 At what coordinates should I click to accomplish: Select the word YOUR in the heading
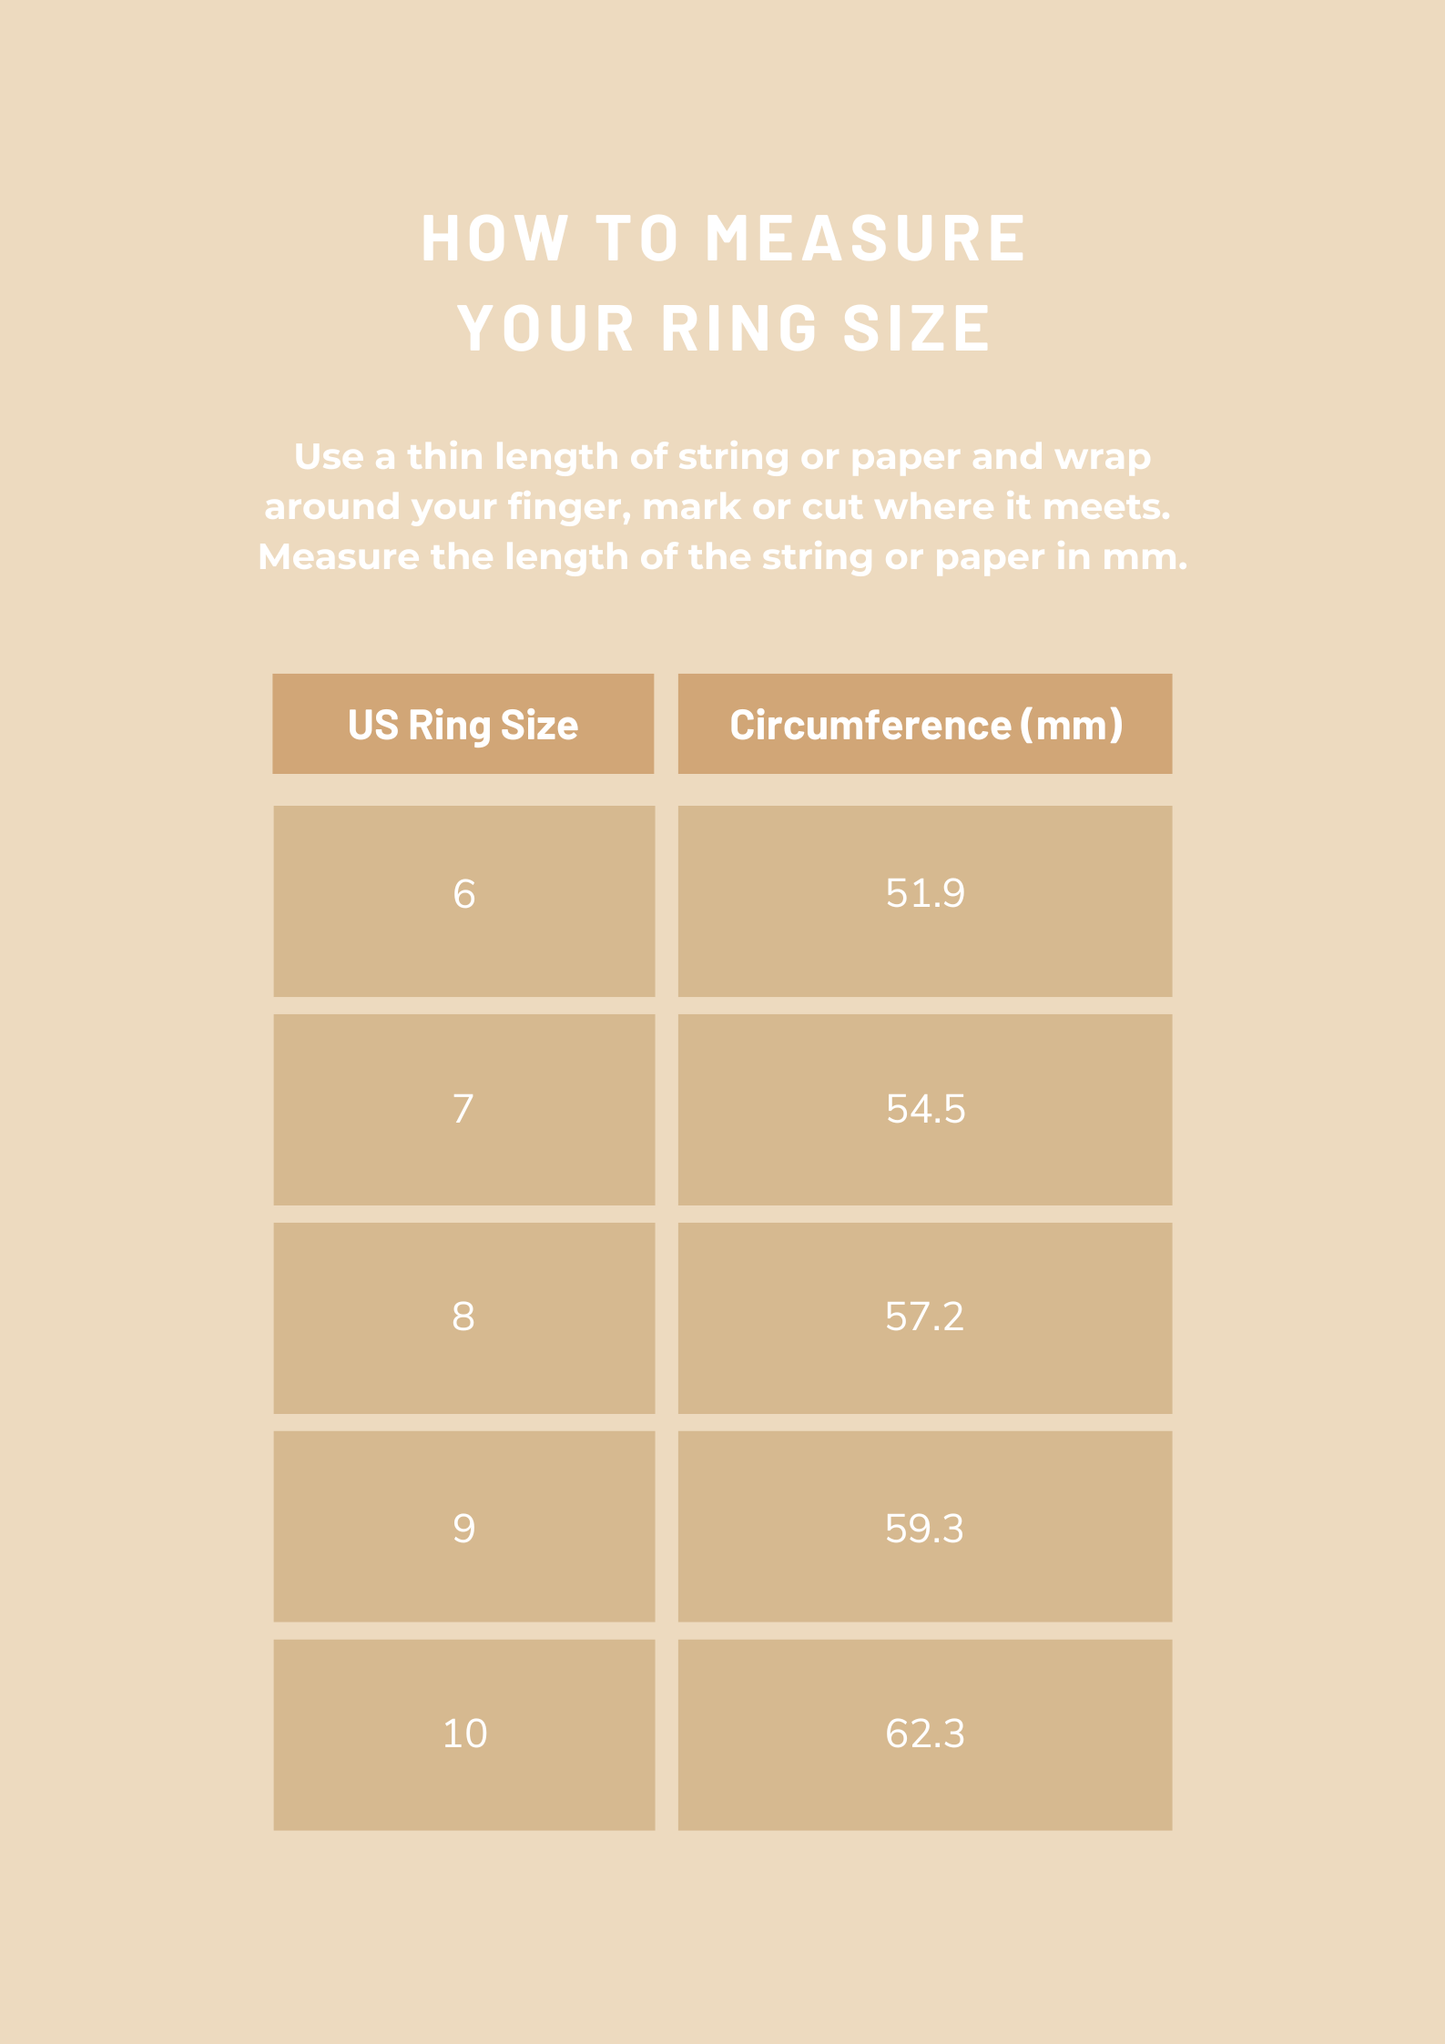click(x=546, y=327)
